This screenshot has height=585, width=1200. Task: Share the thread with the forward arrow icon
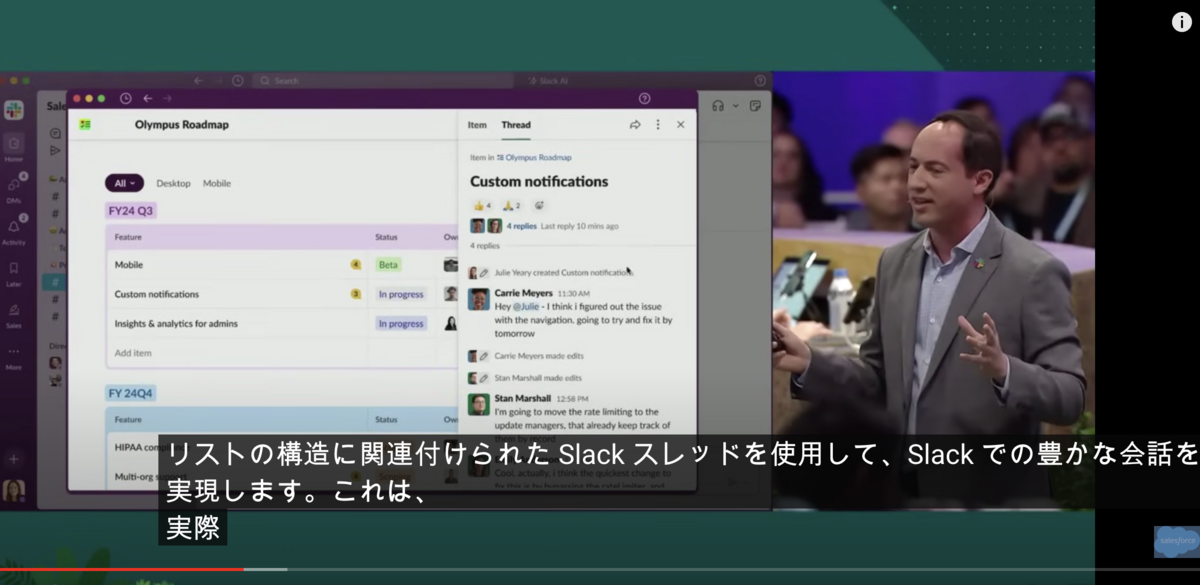[635, 125]
